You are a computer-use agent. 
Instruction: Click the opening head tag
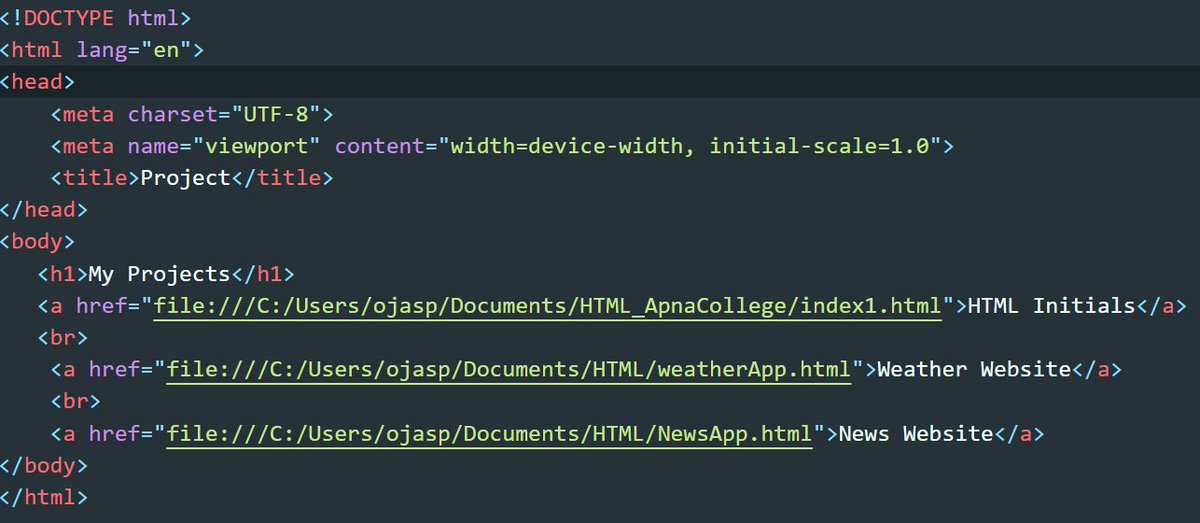tap(37, 82)
